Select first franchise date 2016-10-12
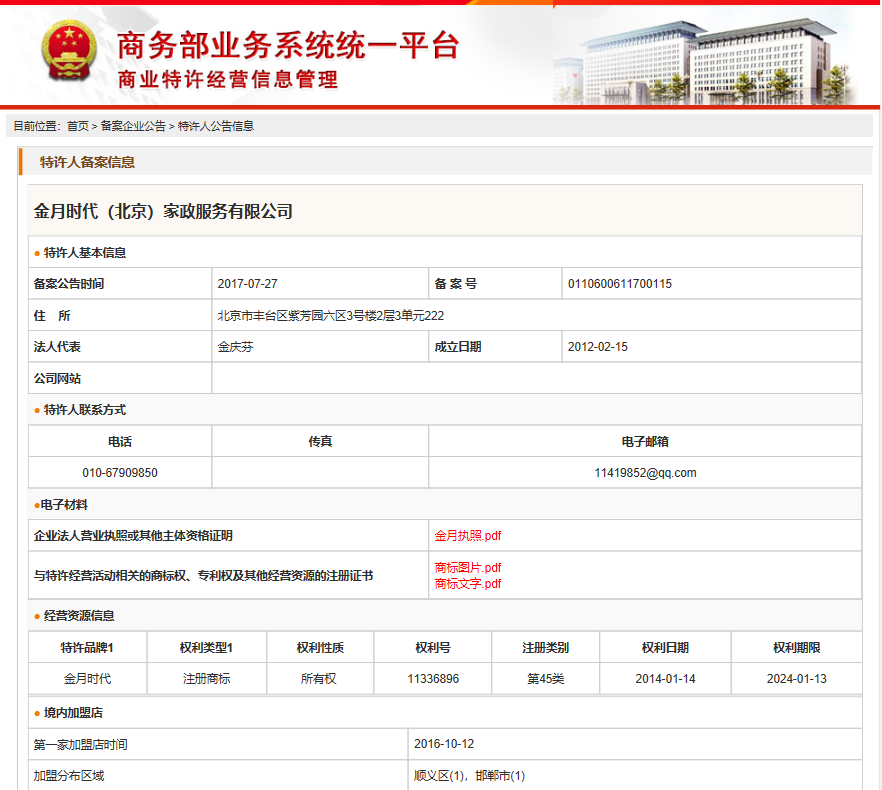 444,744
